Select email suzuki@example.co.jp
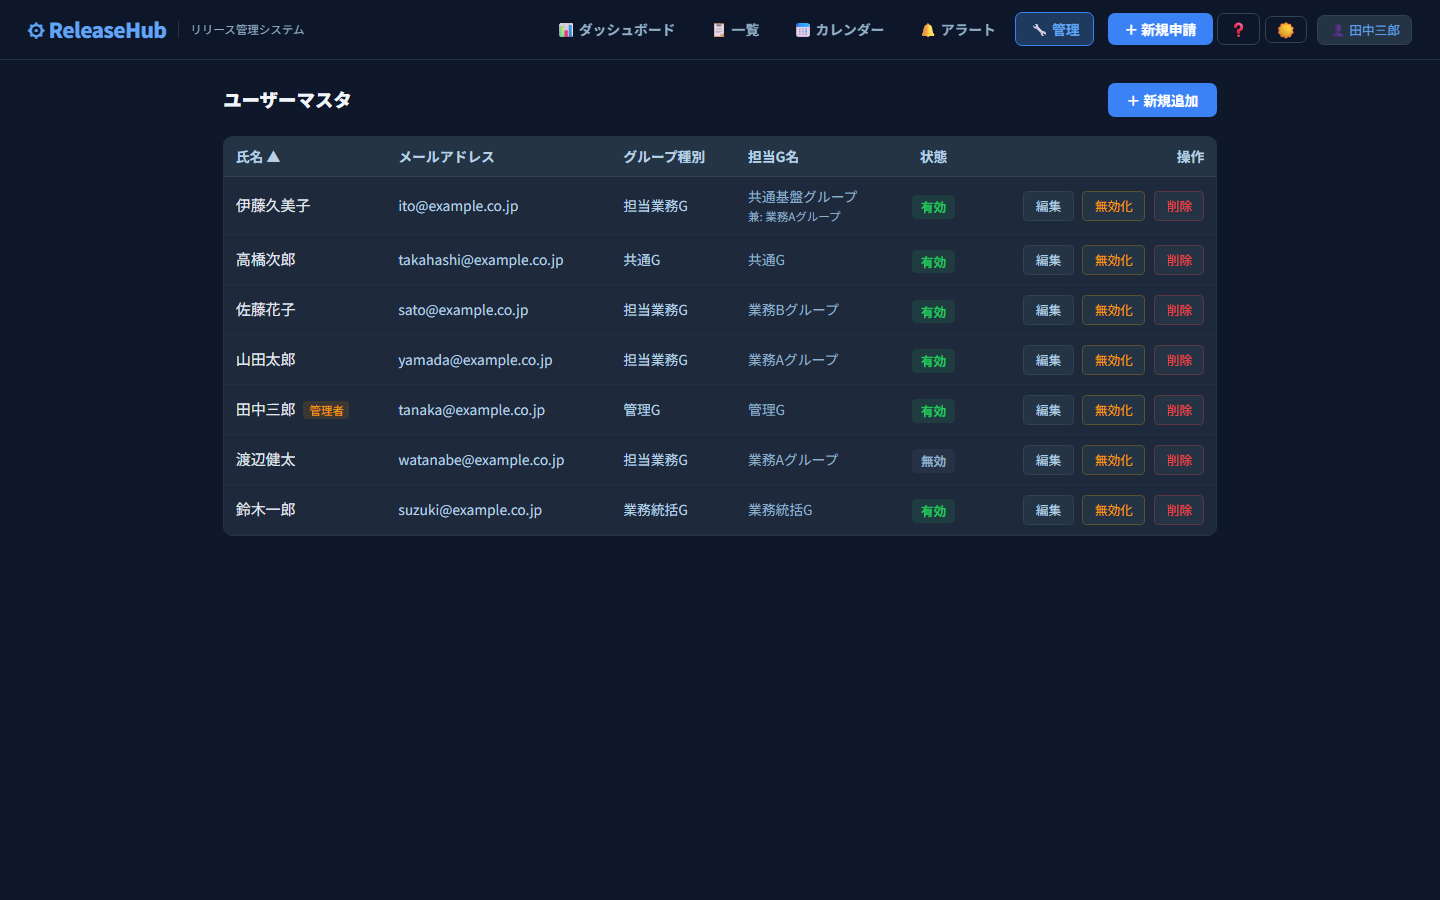1440x900 pixels. (x=470, y=510)
